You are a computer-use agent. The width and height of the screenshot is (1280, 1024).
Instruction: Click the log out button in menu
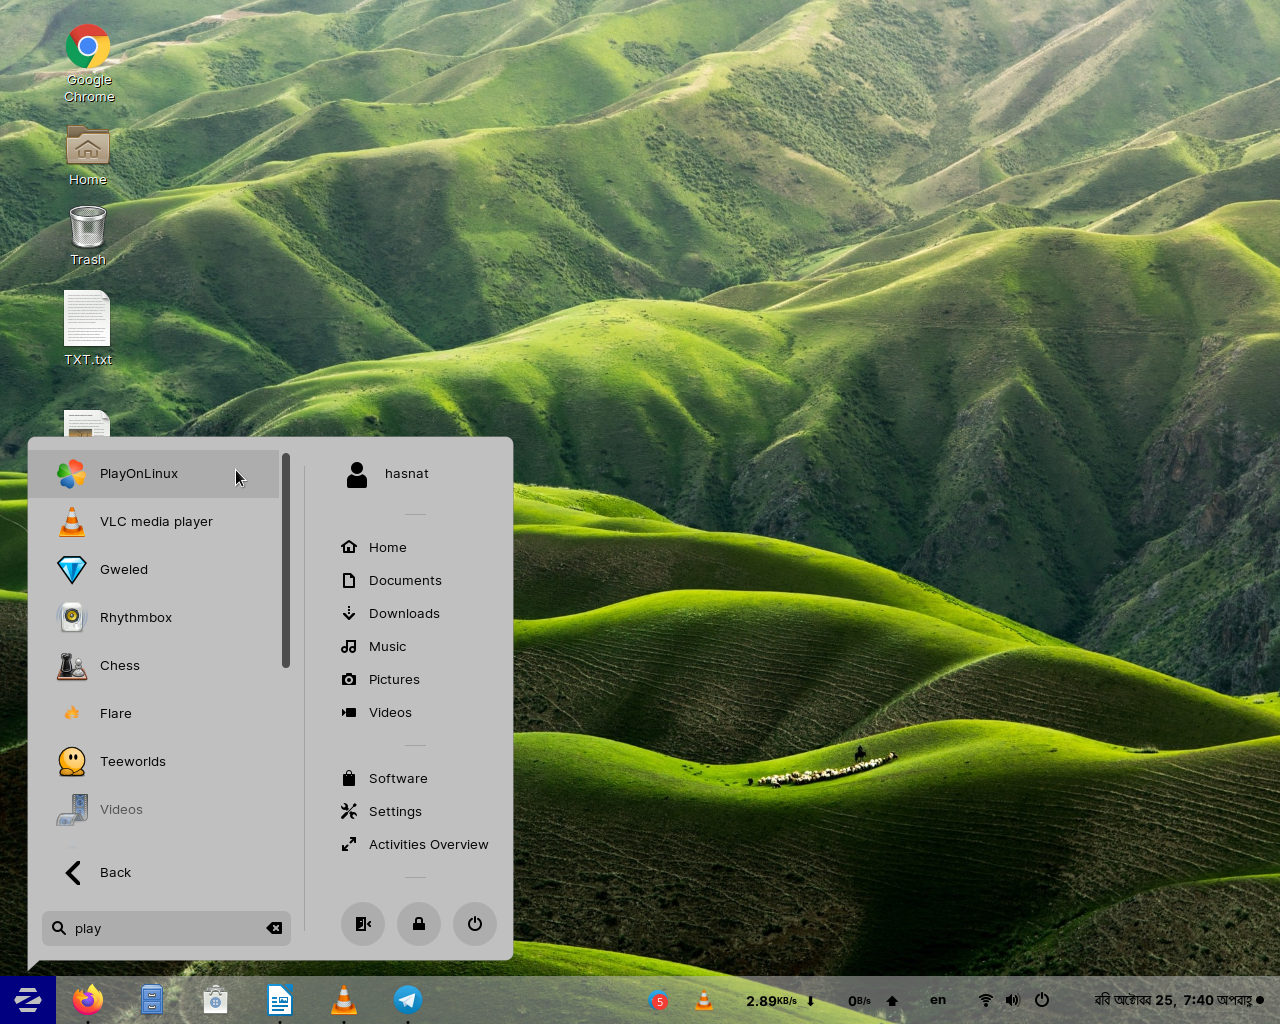click(x=363, y=924)
